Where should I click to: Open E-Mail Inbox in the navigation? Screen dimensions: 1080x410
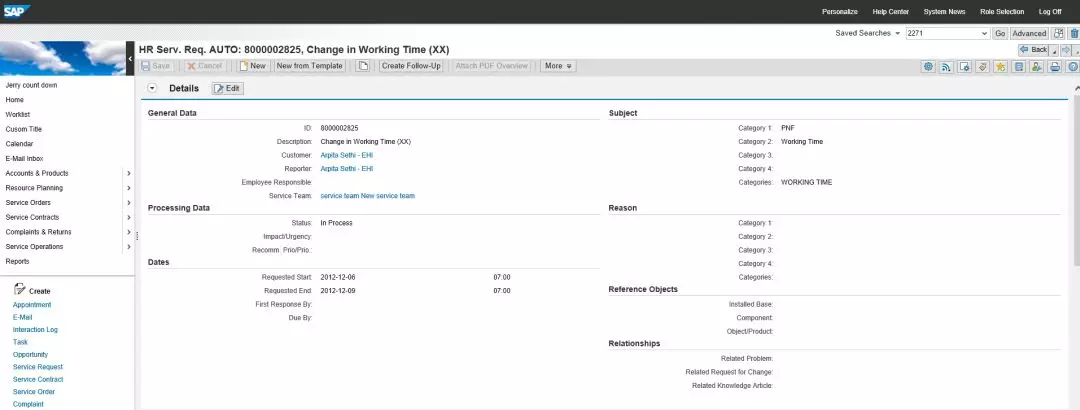click(24, 158)
